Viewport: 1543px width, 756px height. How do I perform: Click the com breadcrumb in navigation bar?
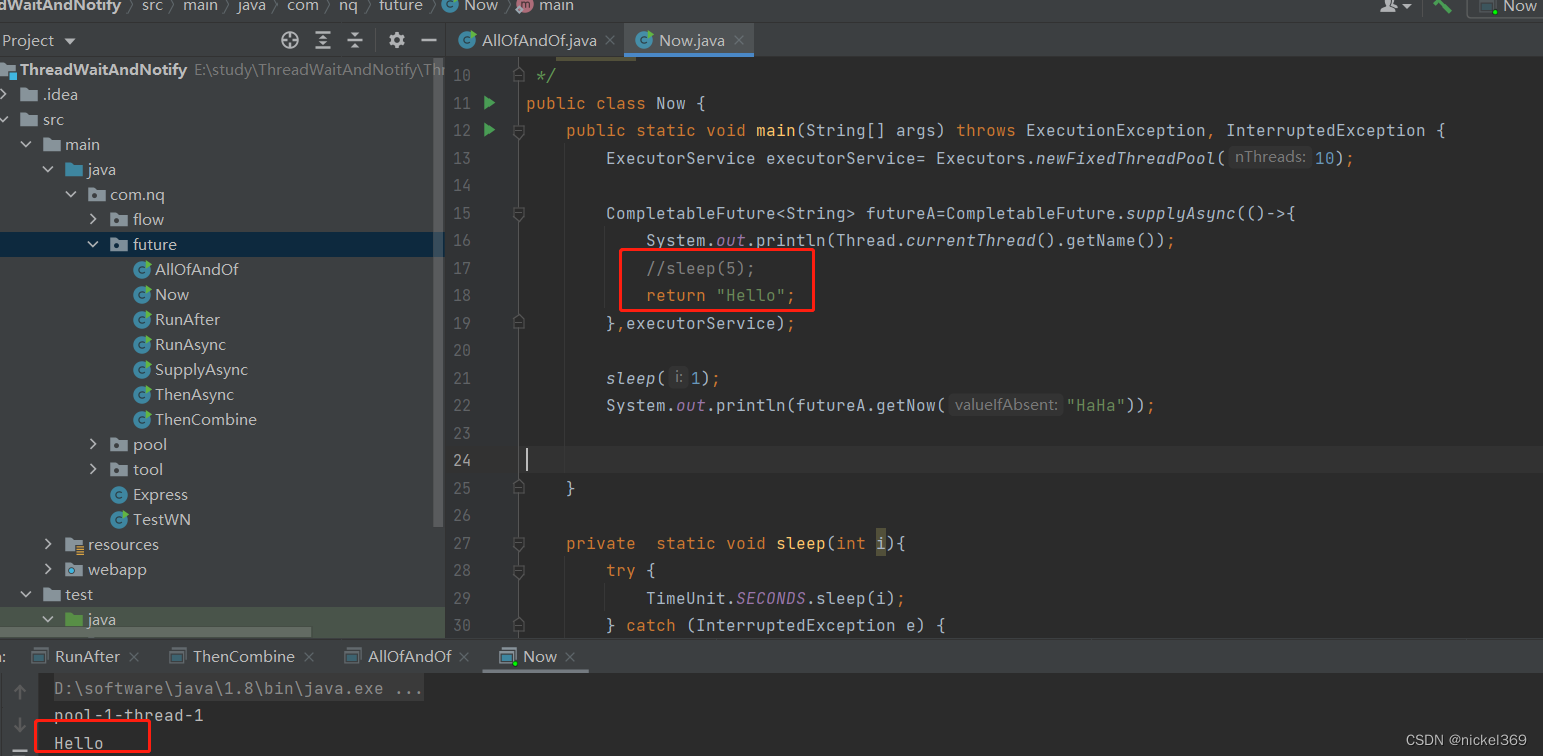[x=302, y=6]
